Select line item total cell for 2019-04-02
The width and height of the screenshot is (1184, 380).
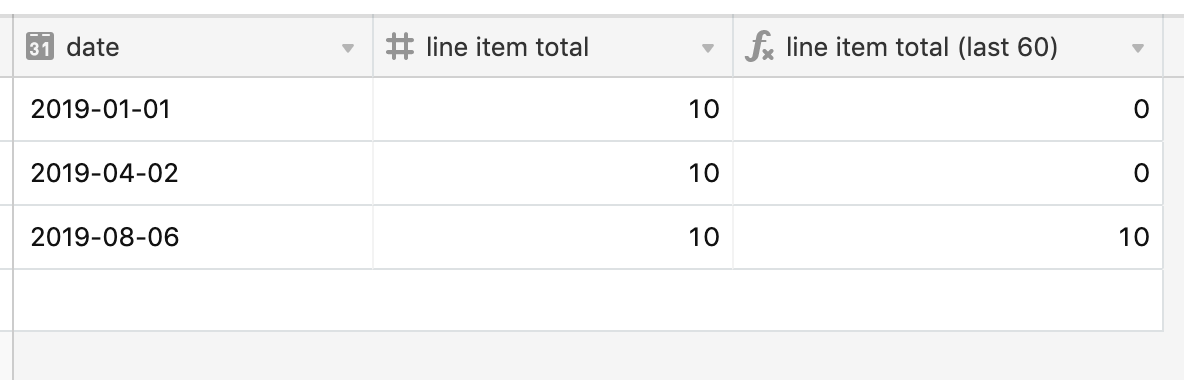(x=553, y=173)
